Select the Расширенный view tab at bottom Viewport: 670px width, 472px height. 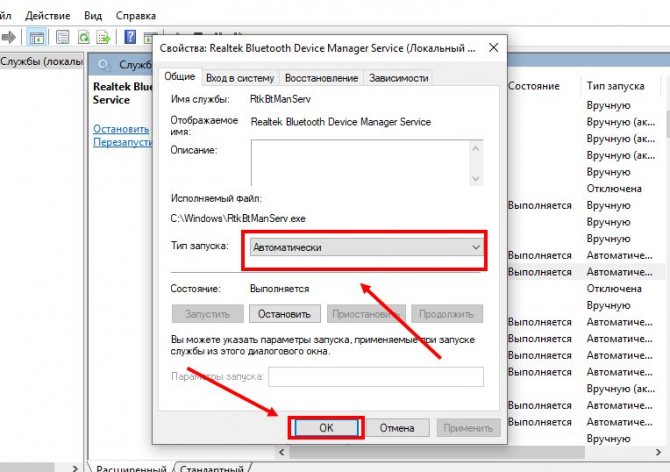click(x=131, y=468)
